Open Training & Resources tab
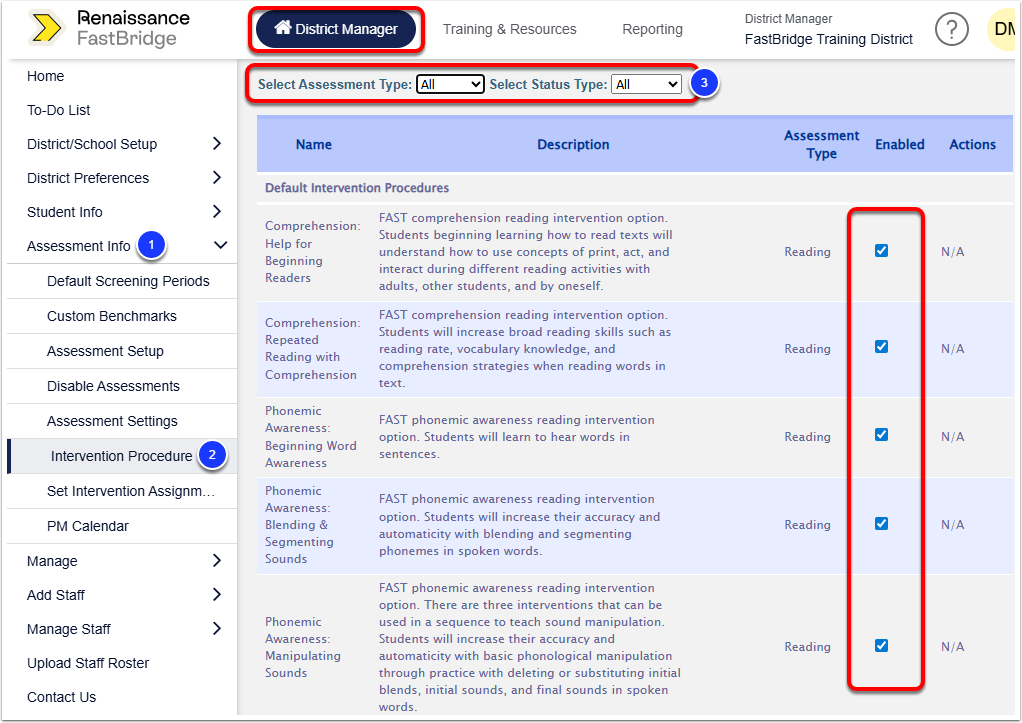Screen dimensions: 1022x723 coord(510,29)
